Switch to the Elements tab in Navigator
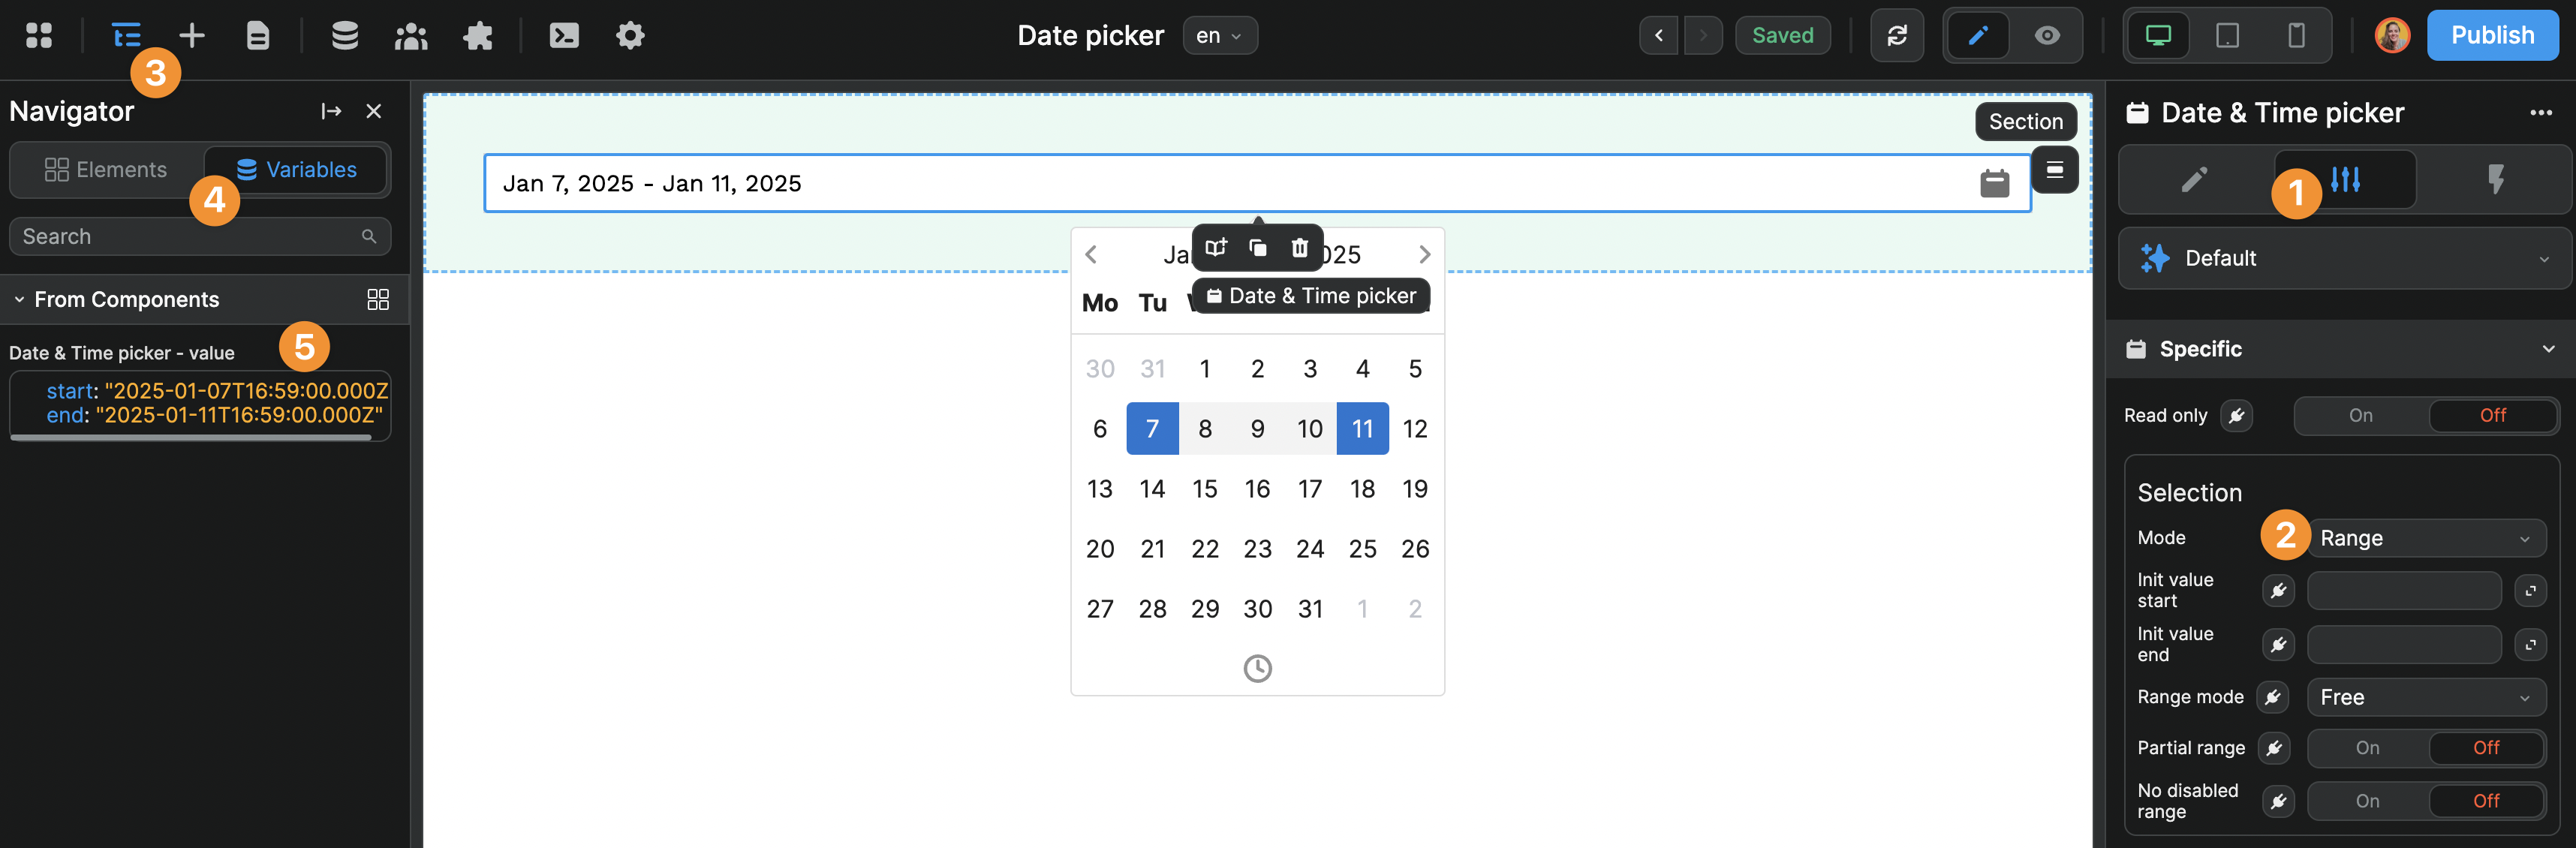 (x=106, y=169)
